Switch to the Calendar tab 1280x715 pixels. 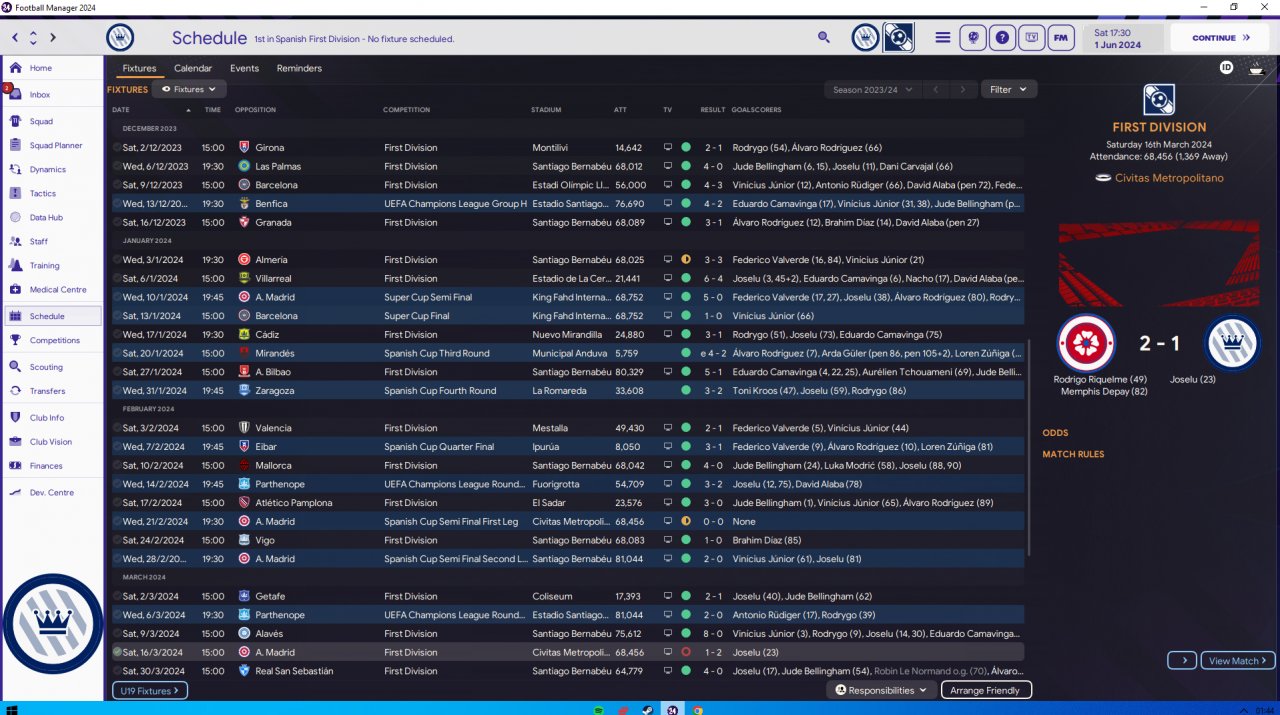pyautogui.click(x=193, y=68)
